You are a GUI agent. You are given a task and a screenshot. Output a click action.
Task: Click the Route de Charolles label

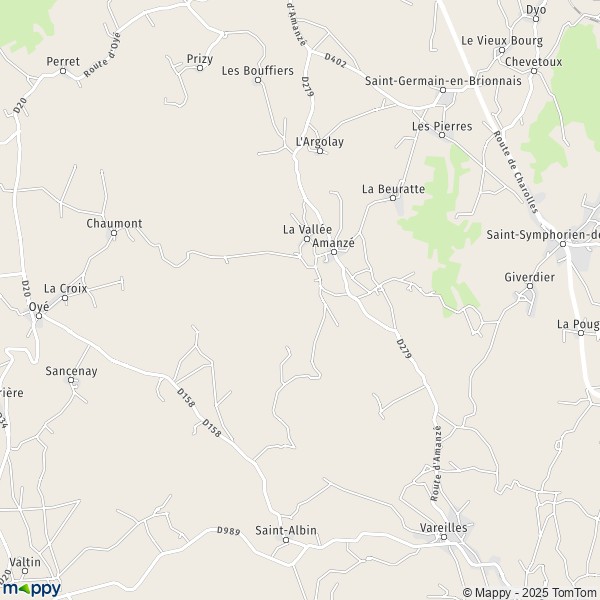[515, 172]
